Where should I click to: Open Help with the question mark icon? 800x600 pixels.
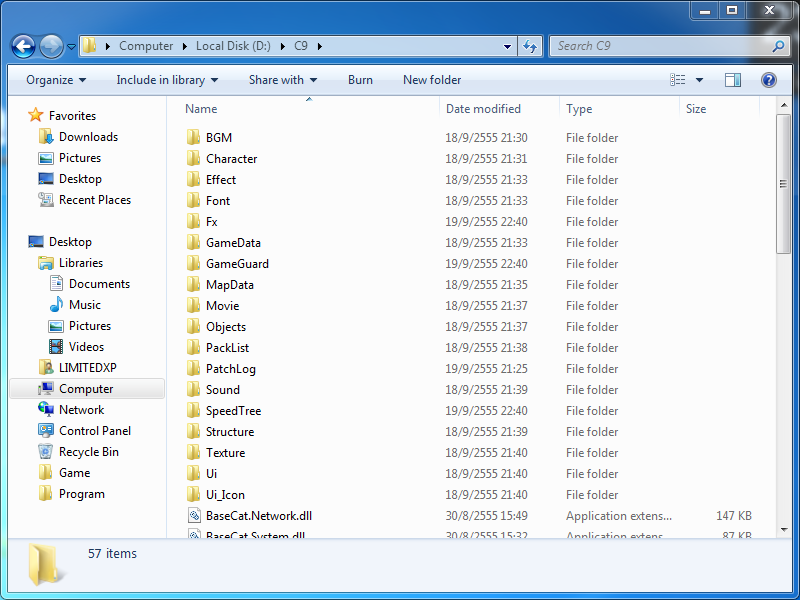pos(768,80)
